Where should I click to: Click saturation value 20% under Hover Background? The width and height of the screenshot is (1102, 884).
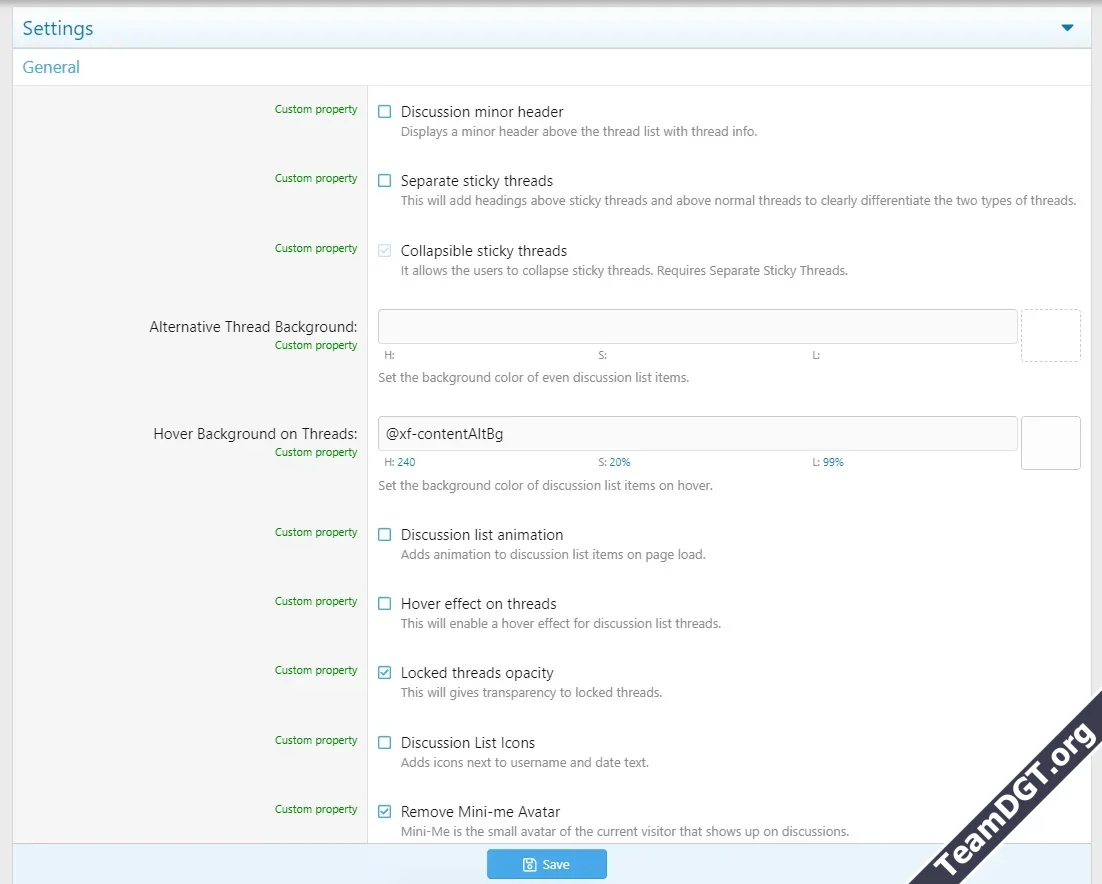(x=619, y=463)
